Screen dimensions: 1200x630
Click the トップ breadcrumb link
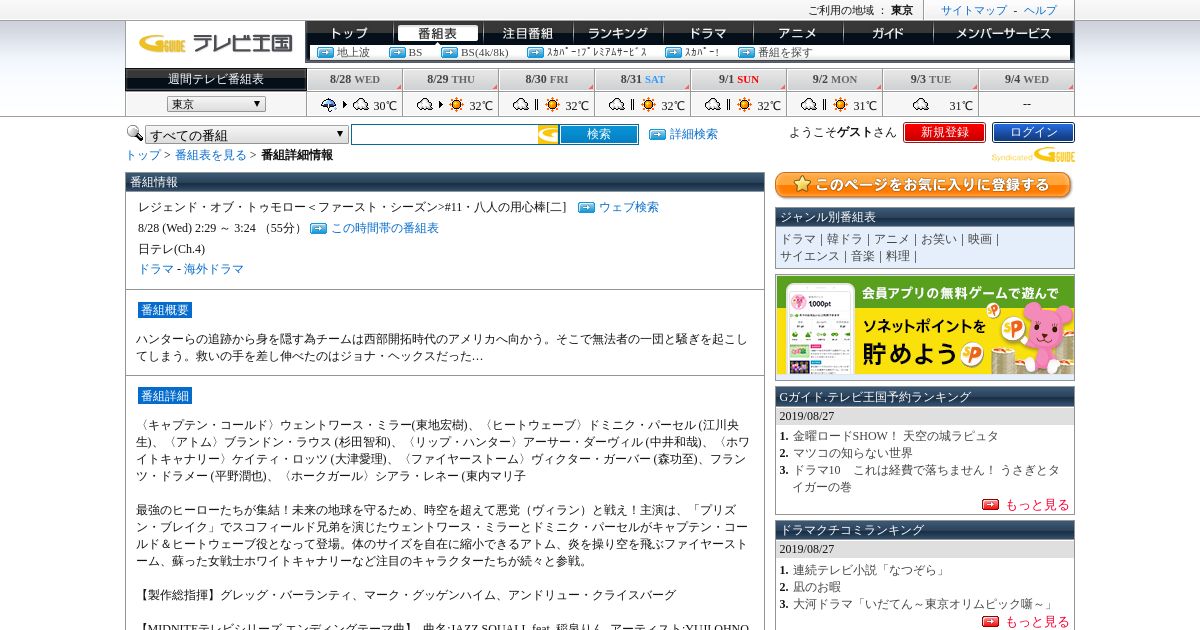(142, 155)
